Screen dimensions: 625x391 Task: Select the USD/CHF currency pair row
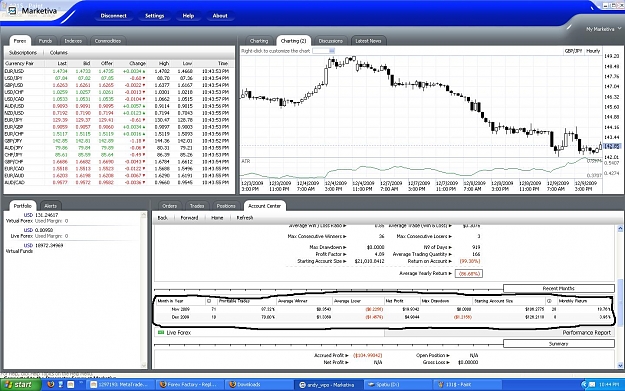tap(119, 92)
